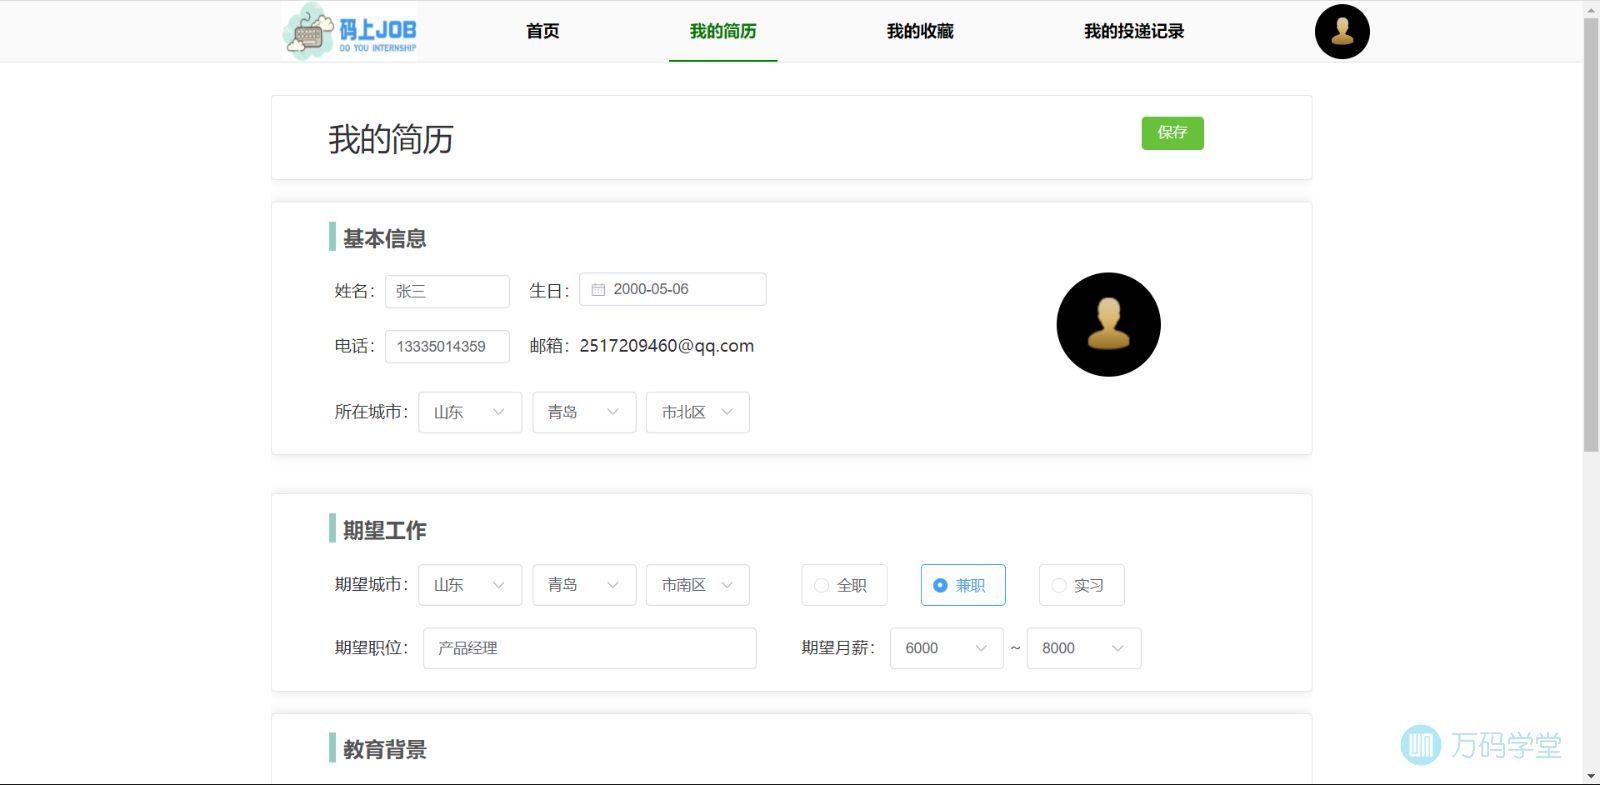Click the 基本信息 section heading
Image resolution: width=1600 pixels, height=785 pixels.
[x=385, y=239]
